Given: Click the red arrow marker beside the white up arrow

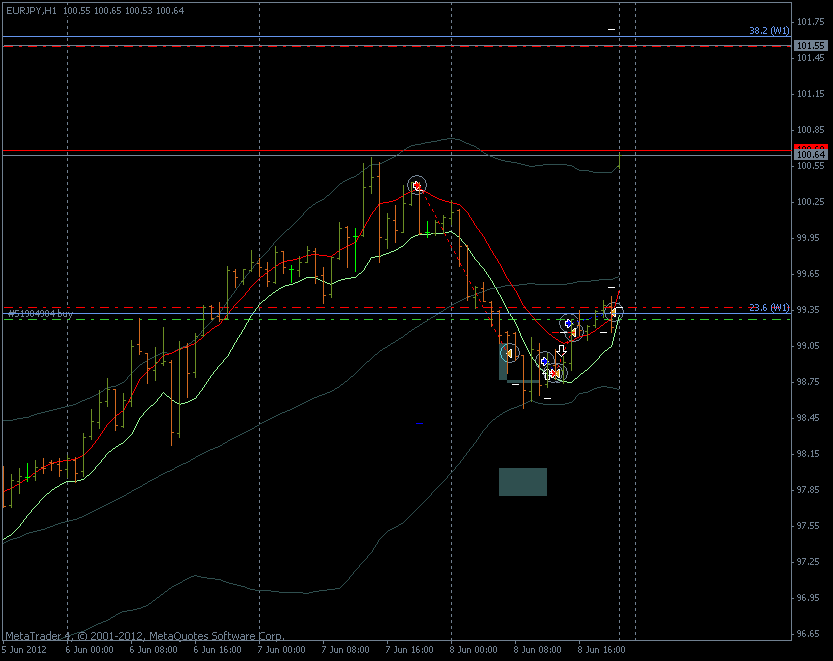Looking at the screenshot, I should [555, 374].
